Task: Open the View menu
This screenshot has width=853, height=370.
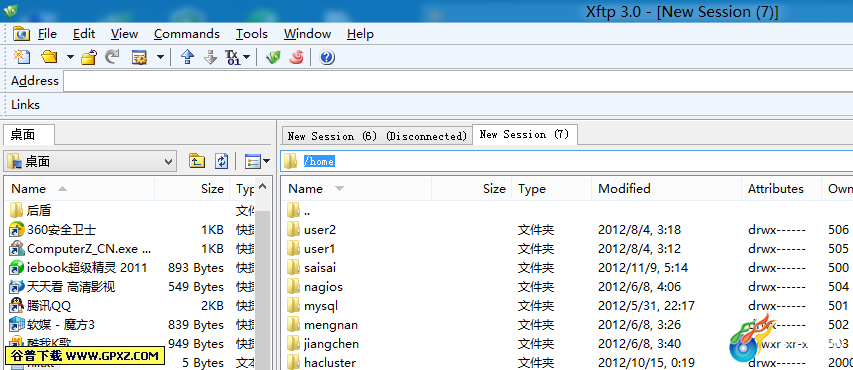Action: [125, 34]
